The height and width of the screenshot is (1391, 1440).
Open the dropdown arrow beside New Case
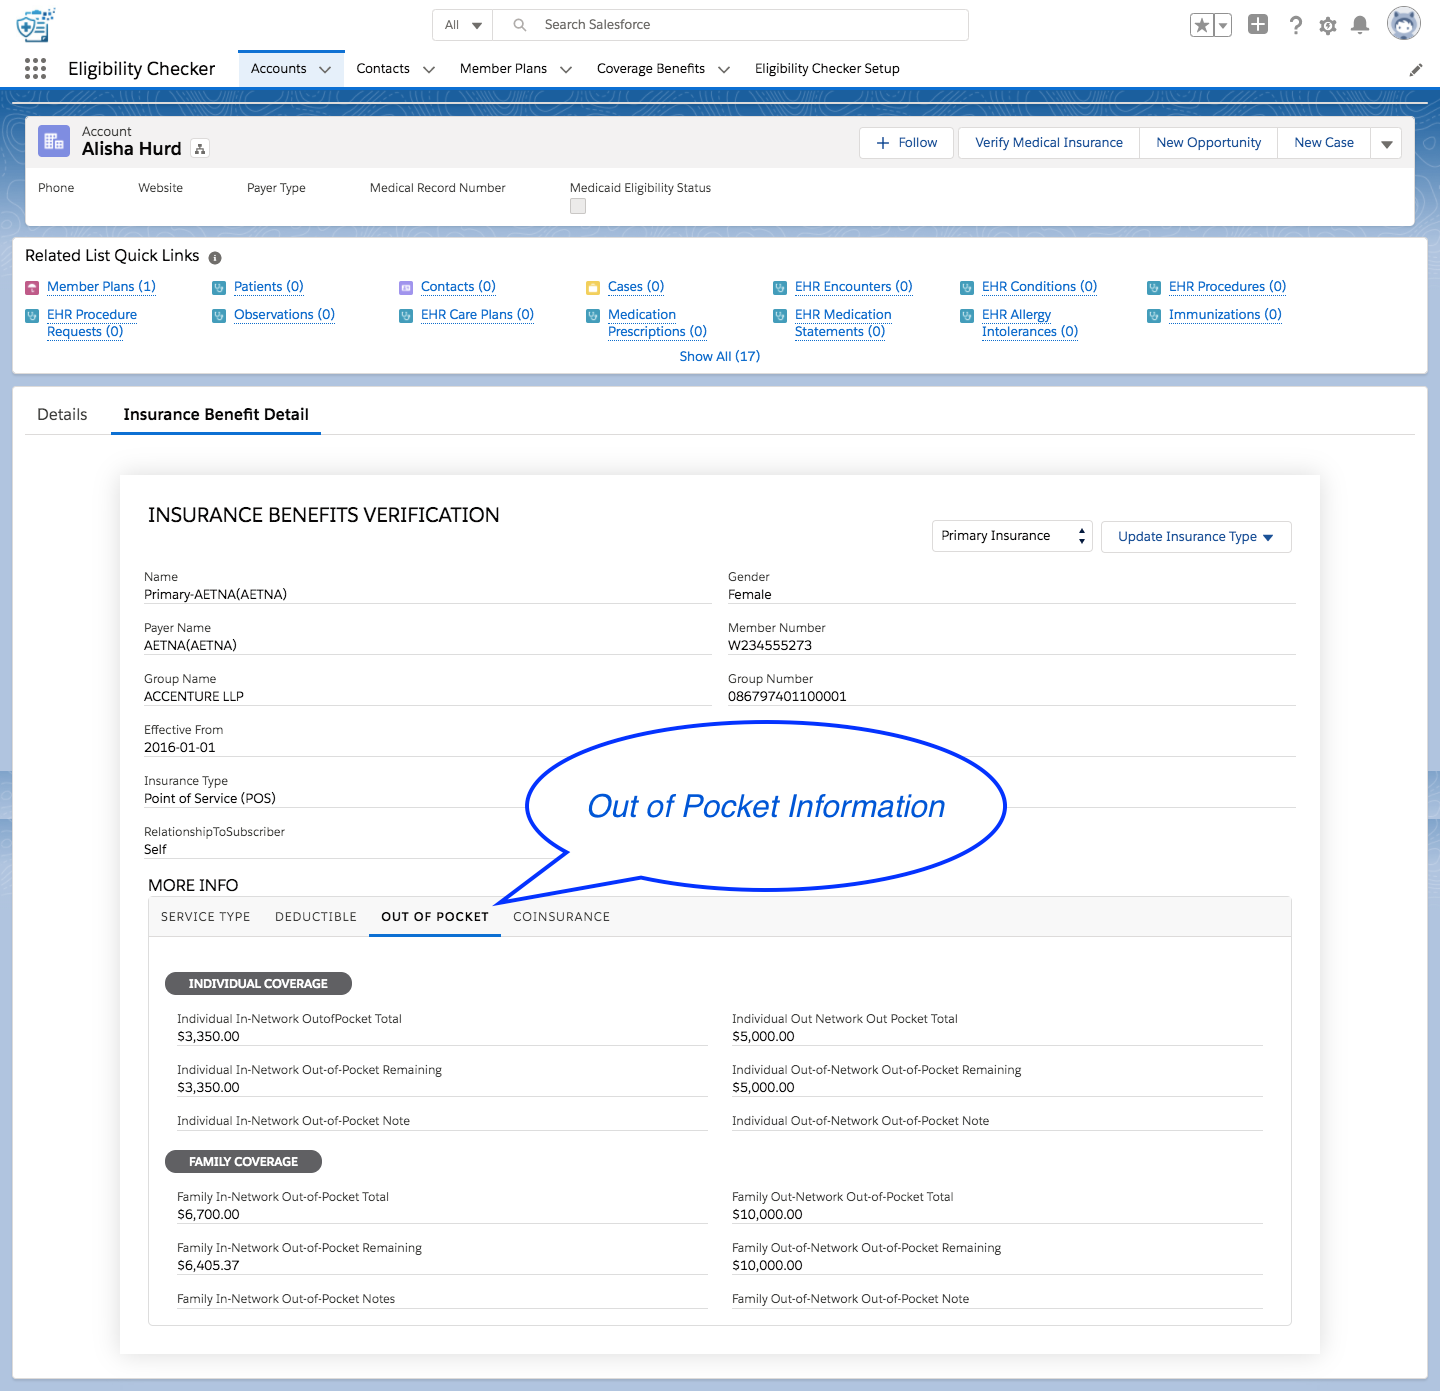(x=1387, y=142)
